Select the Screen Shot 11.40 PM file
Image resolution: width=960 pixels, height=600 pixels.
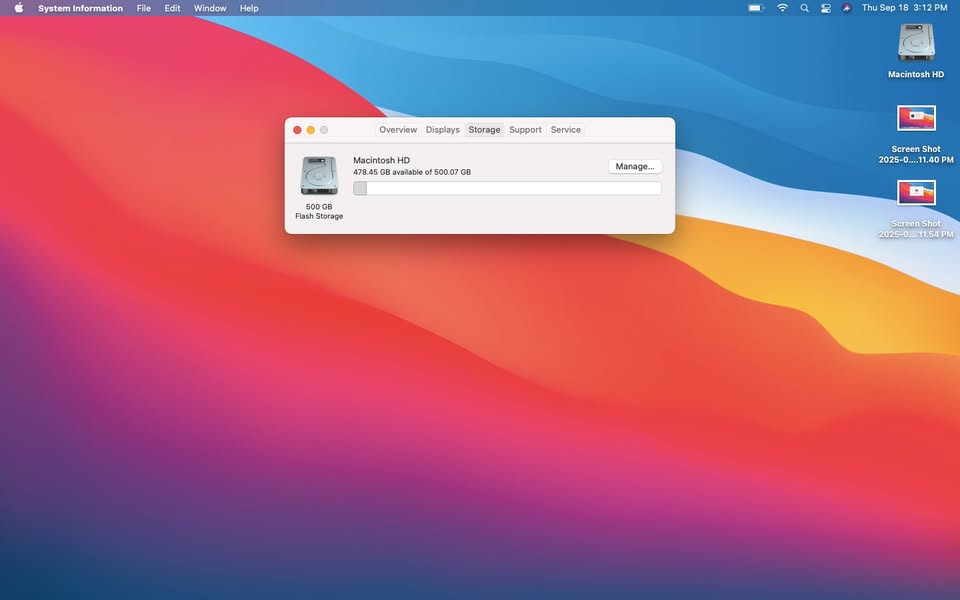pyautogui.click(x=916, y=119)
